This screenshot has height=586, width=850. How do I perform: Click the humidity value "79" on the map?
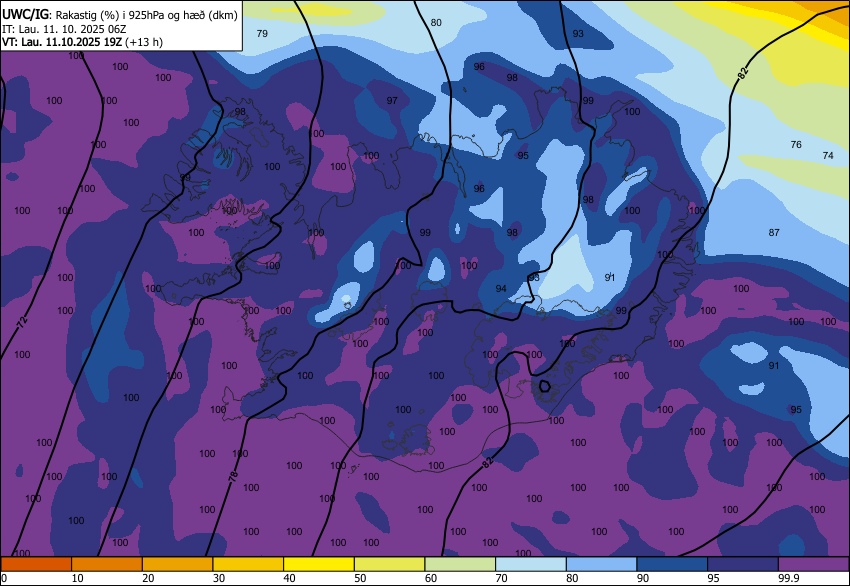coord(262,34)
